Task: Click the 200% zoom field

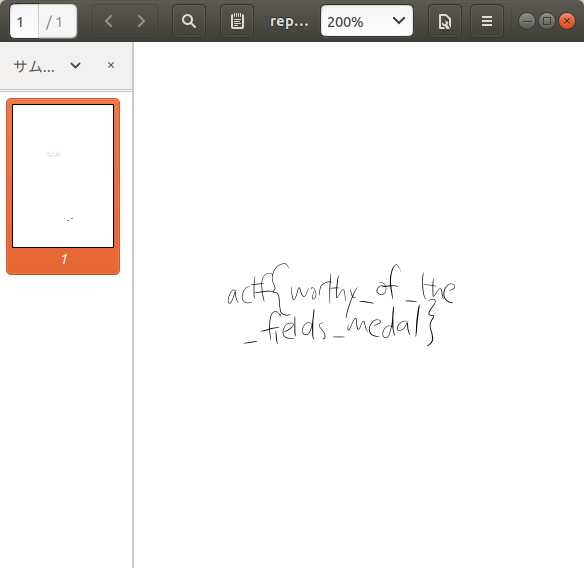Action: click(367, 21)
